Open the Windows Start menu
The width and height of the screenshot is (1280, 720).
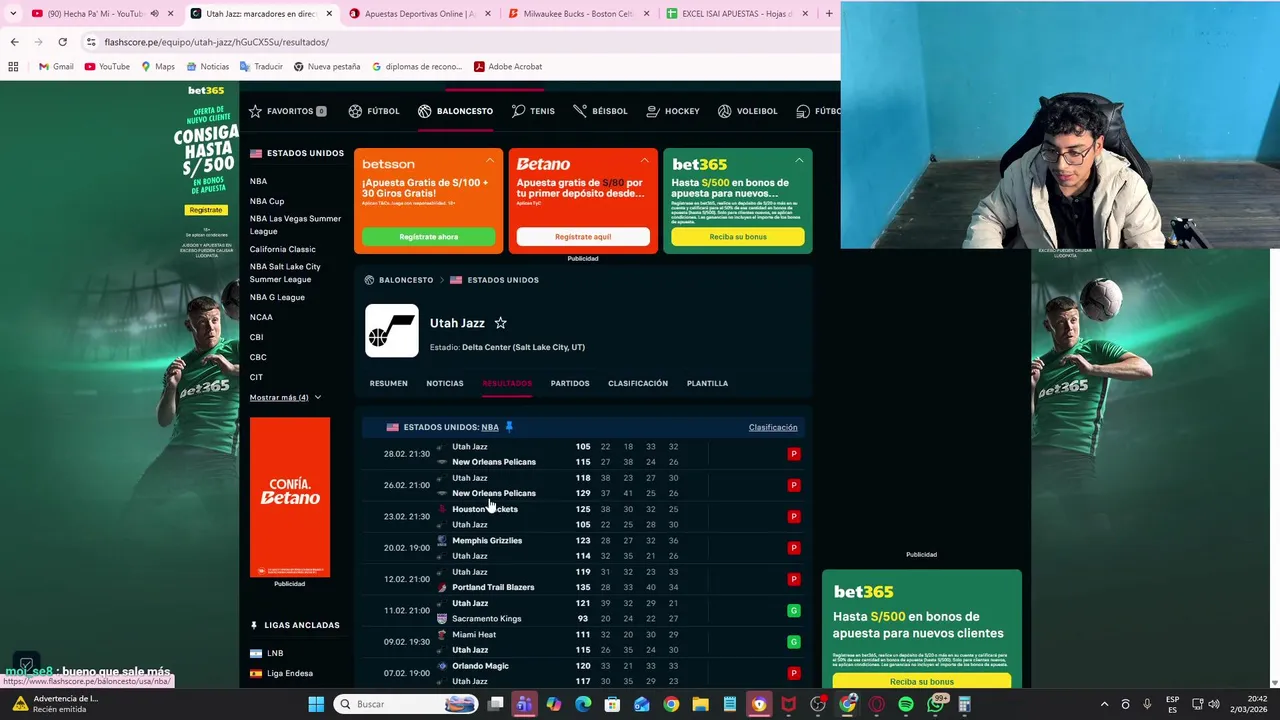click(x=316, y=704)
